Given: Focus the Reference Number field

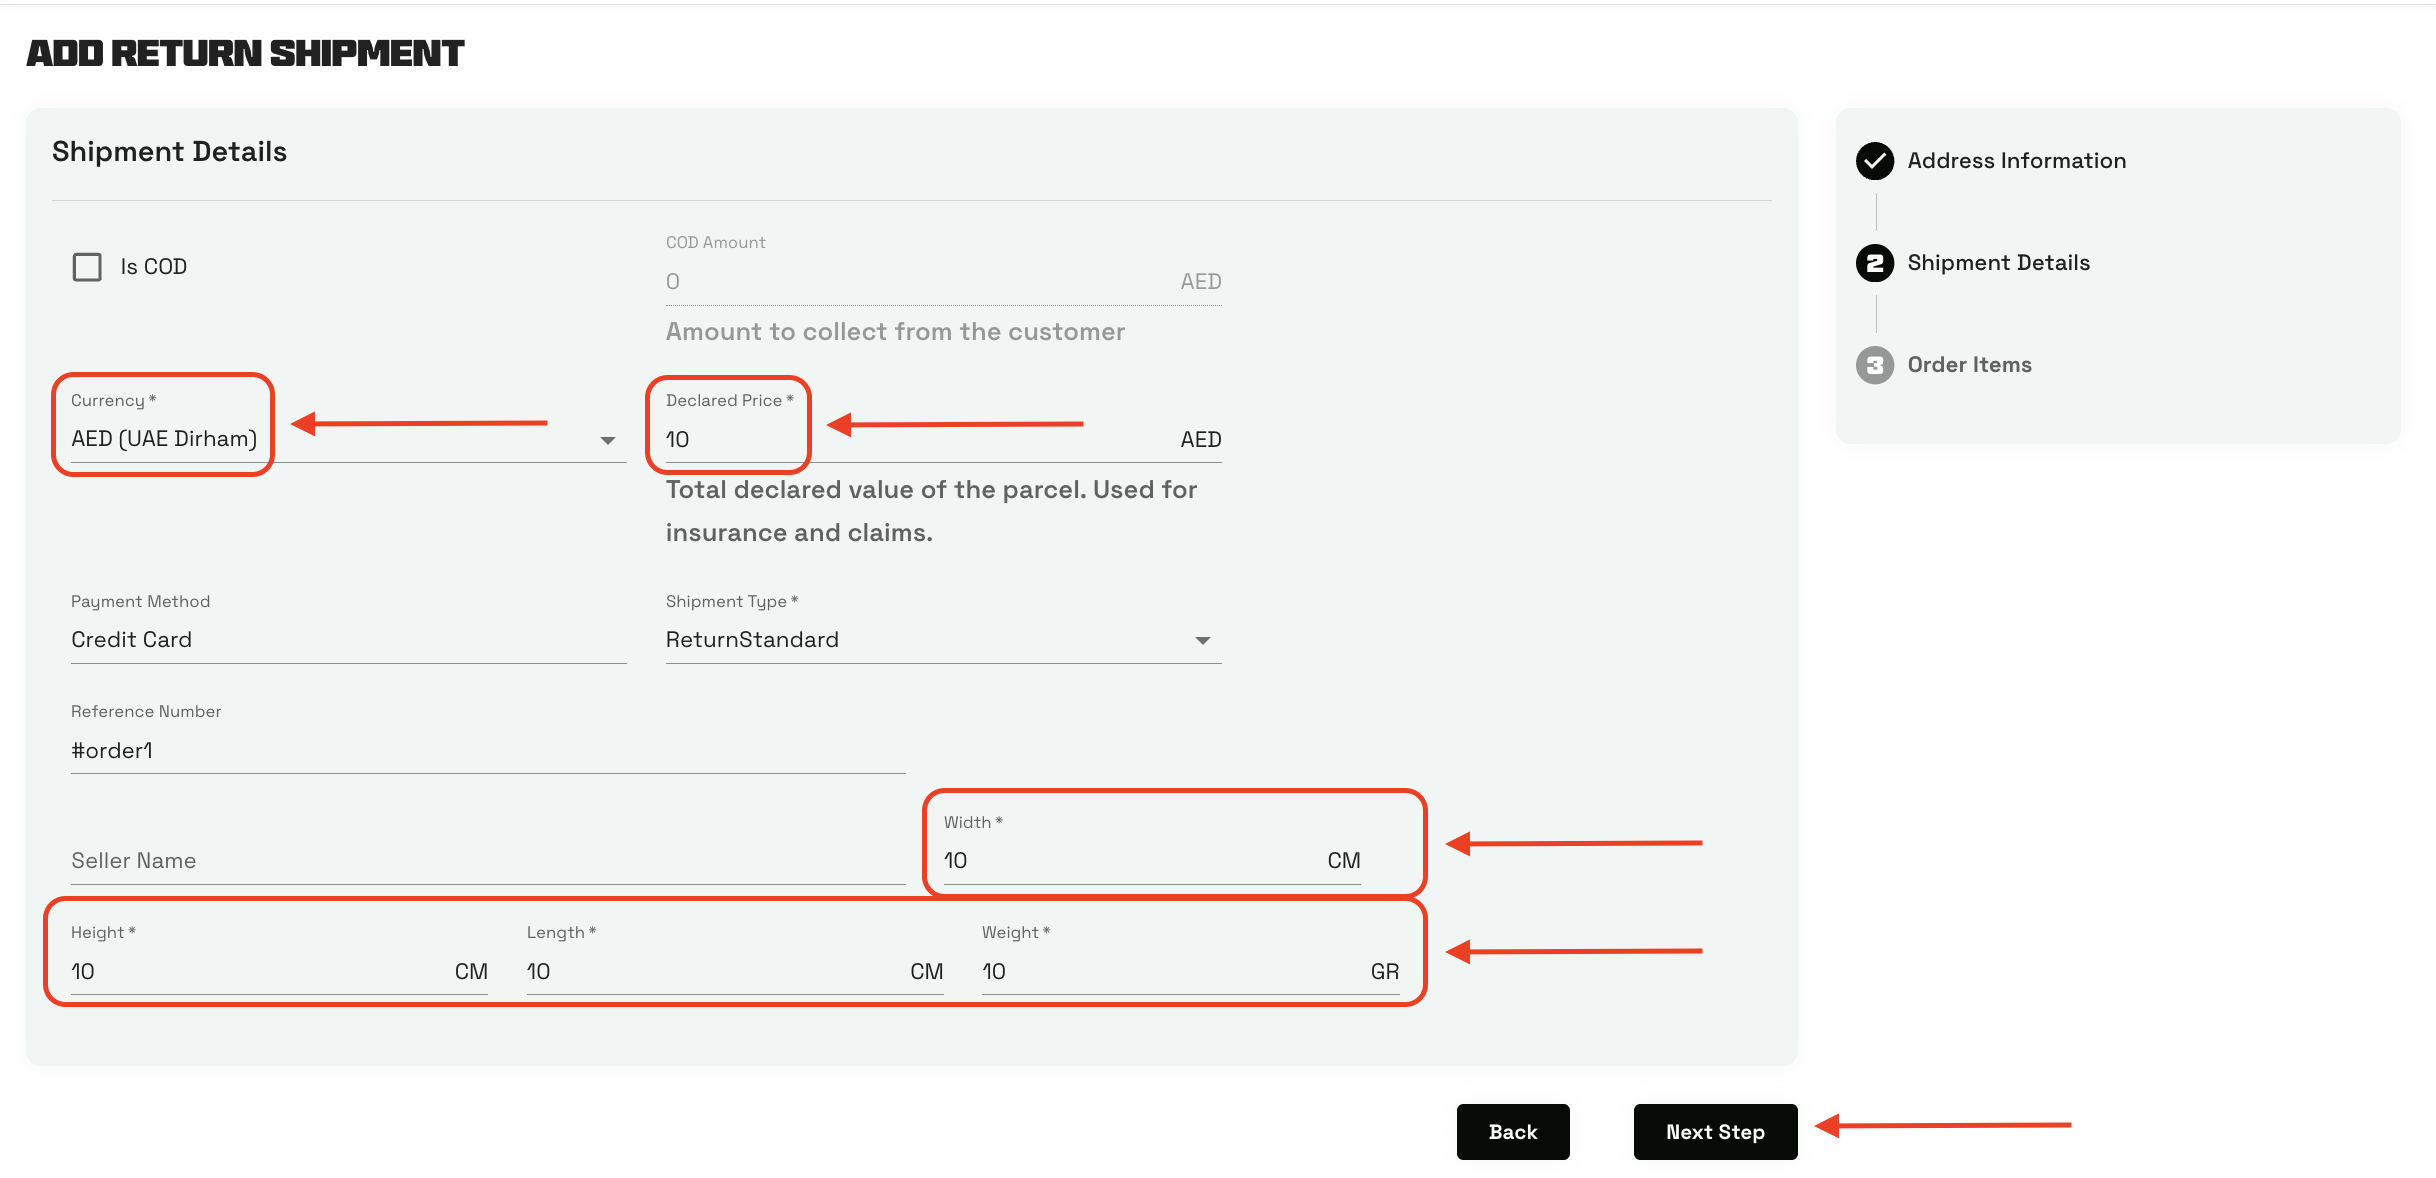Looking at the screenshot, I should point(487,751).
